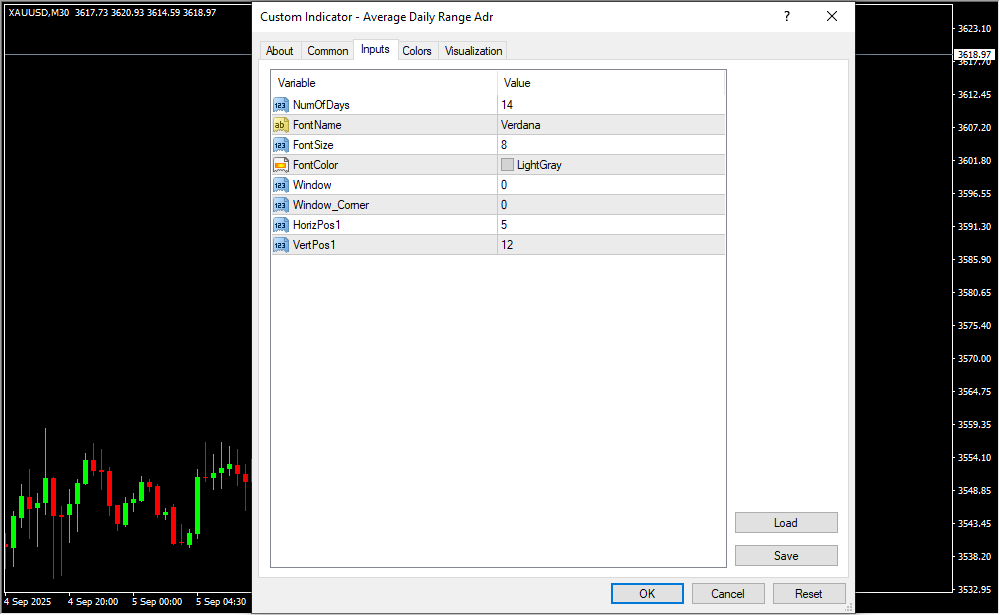1000x615 pixels.
Task: Click the FontName string type icon
Action: click(x=280, y=125)
